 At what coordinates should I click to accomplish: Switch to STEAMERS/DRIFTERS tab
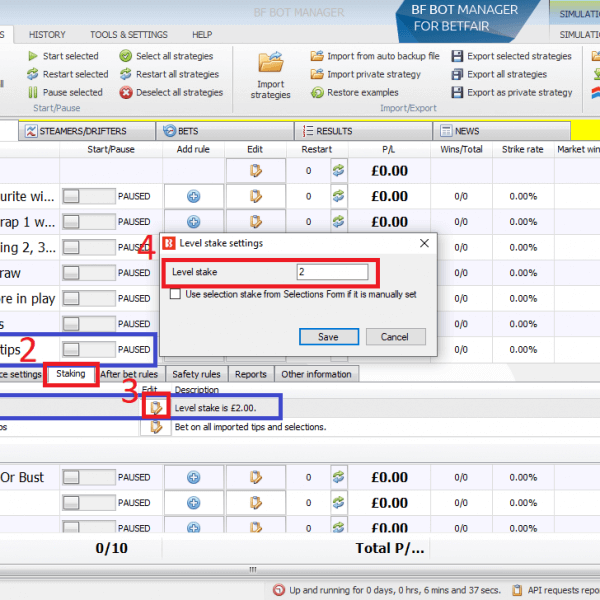[x=87, y=131]
